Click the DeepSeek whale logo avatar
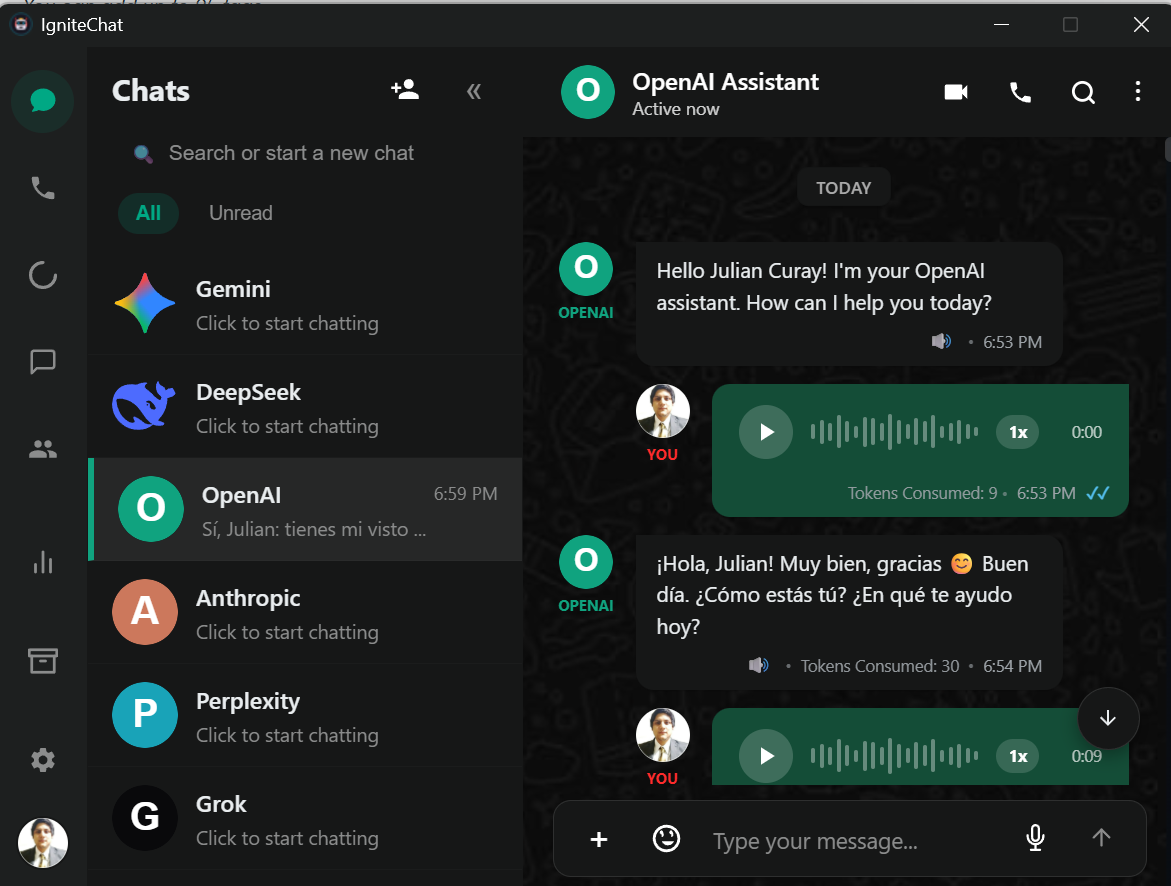 [144, 406]
